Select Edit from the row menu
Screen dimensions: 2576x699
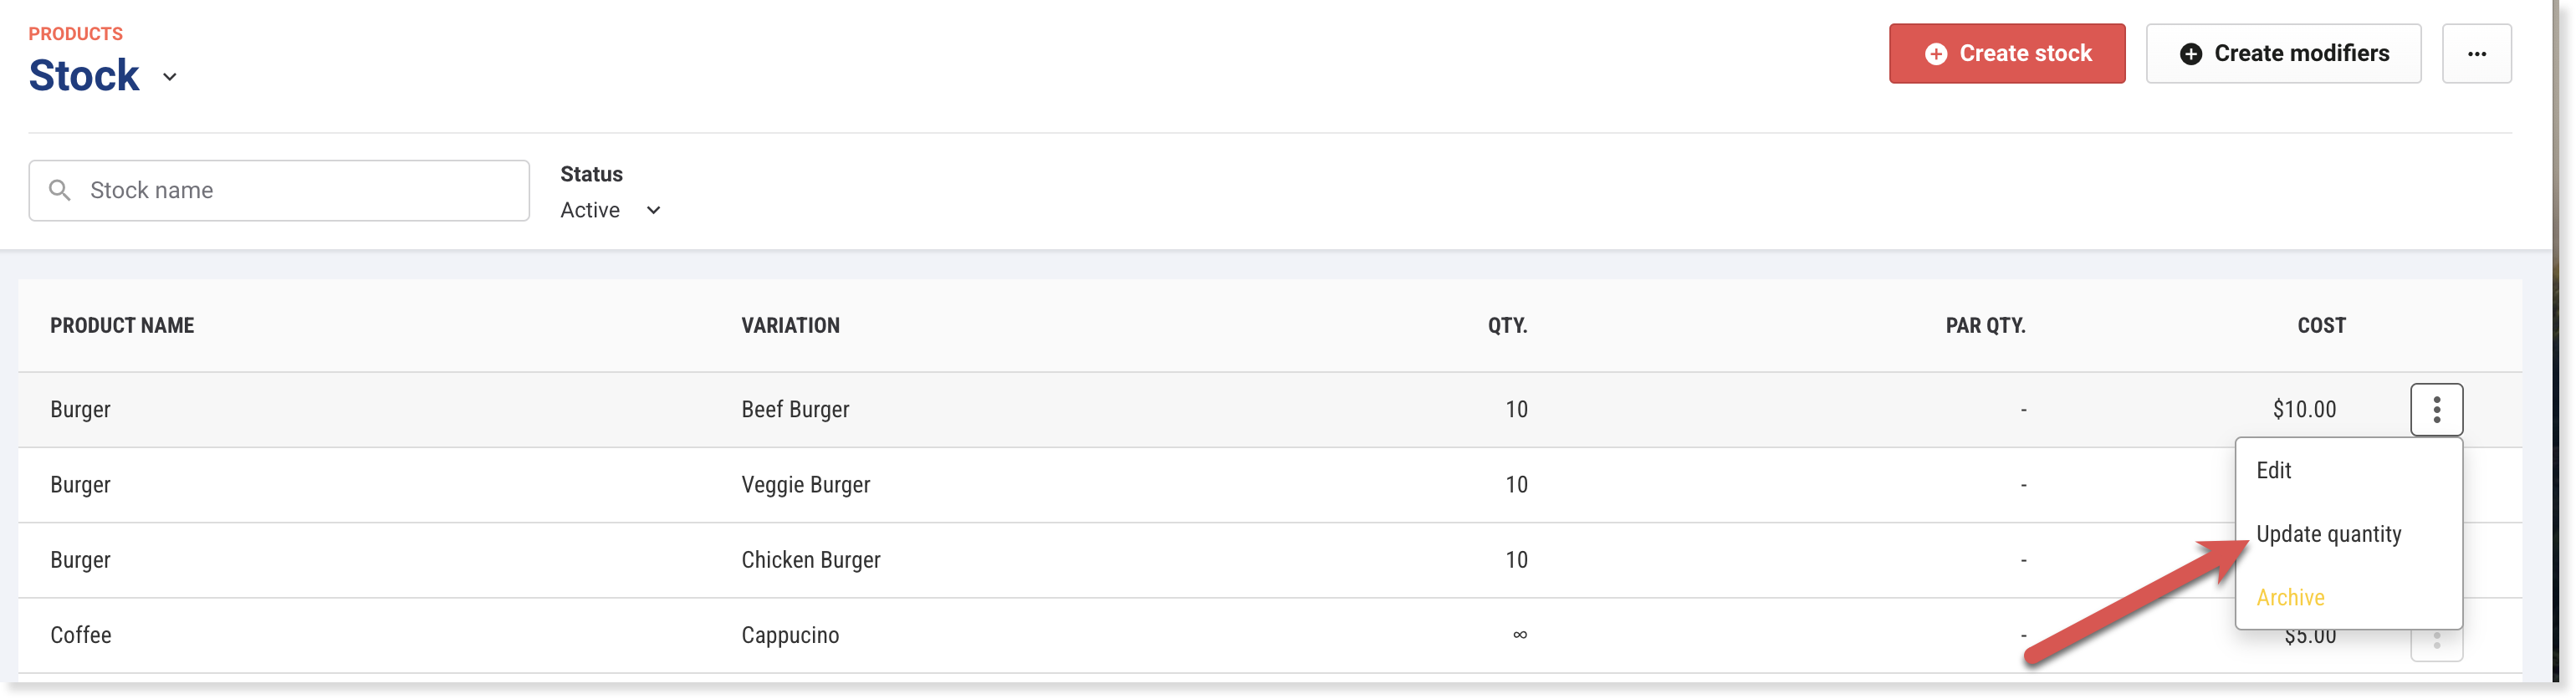(x=2273, y=470)
